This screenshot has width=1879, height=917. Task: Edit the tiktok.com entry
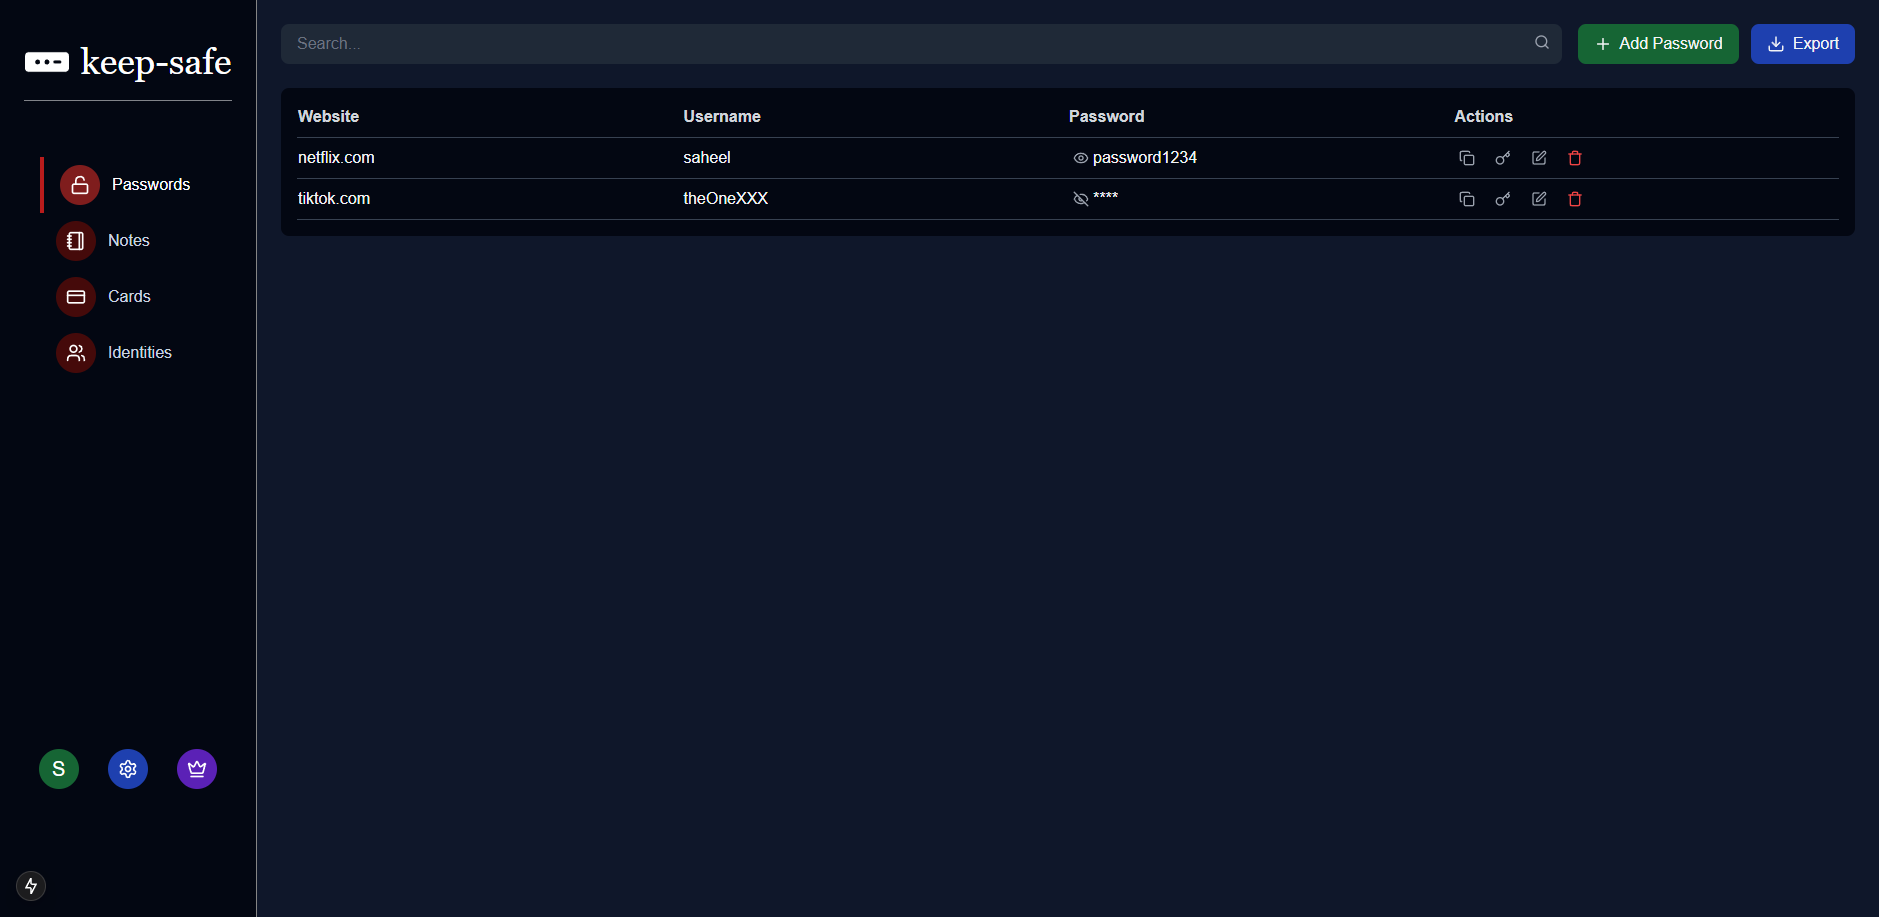pos(1539,199)
